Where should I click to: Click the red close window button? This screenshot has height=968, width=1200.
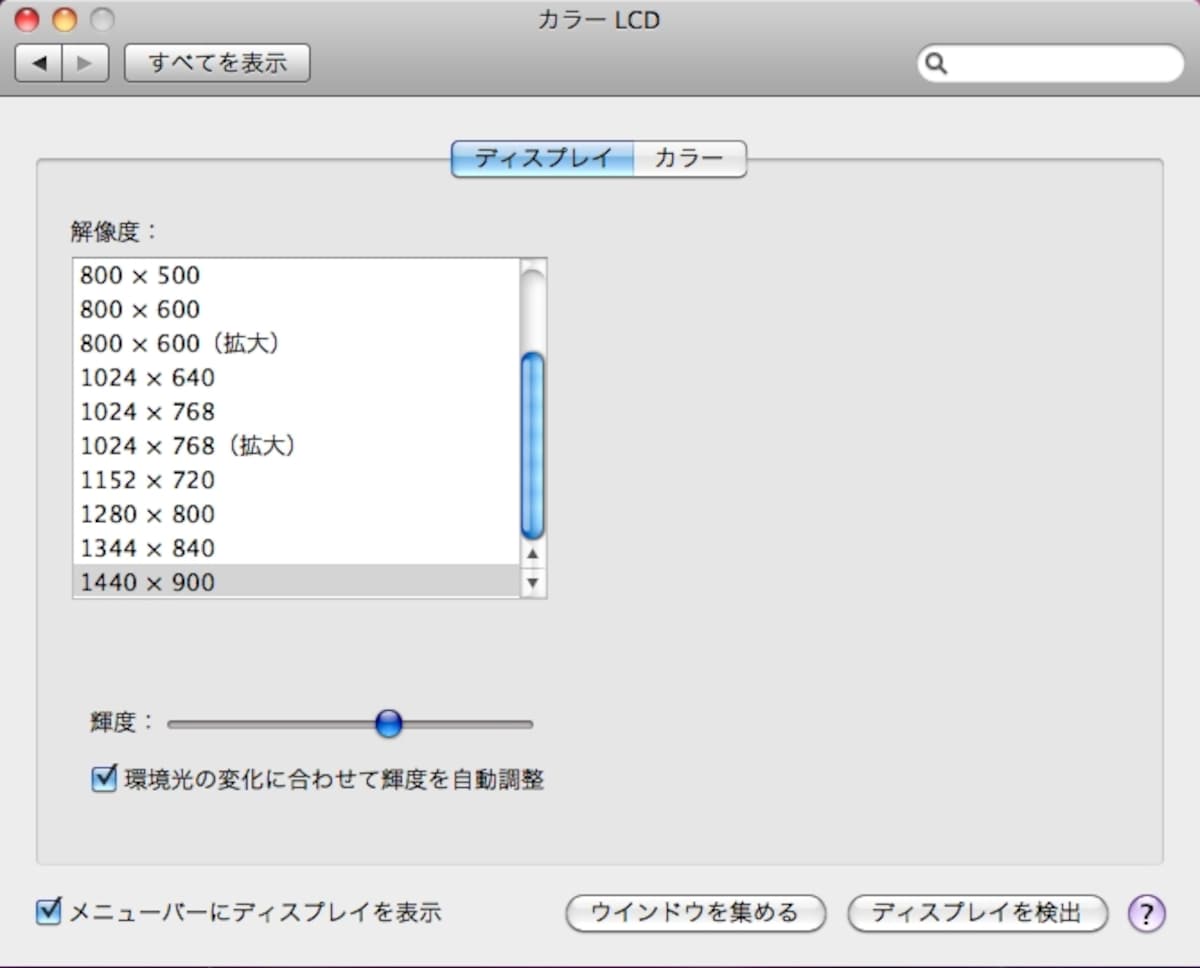[x=27, y=19]
